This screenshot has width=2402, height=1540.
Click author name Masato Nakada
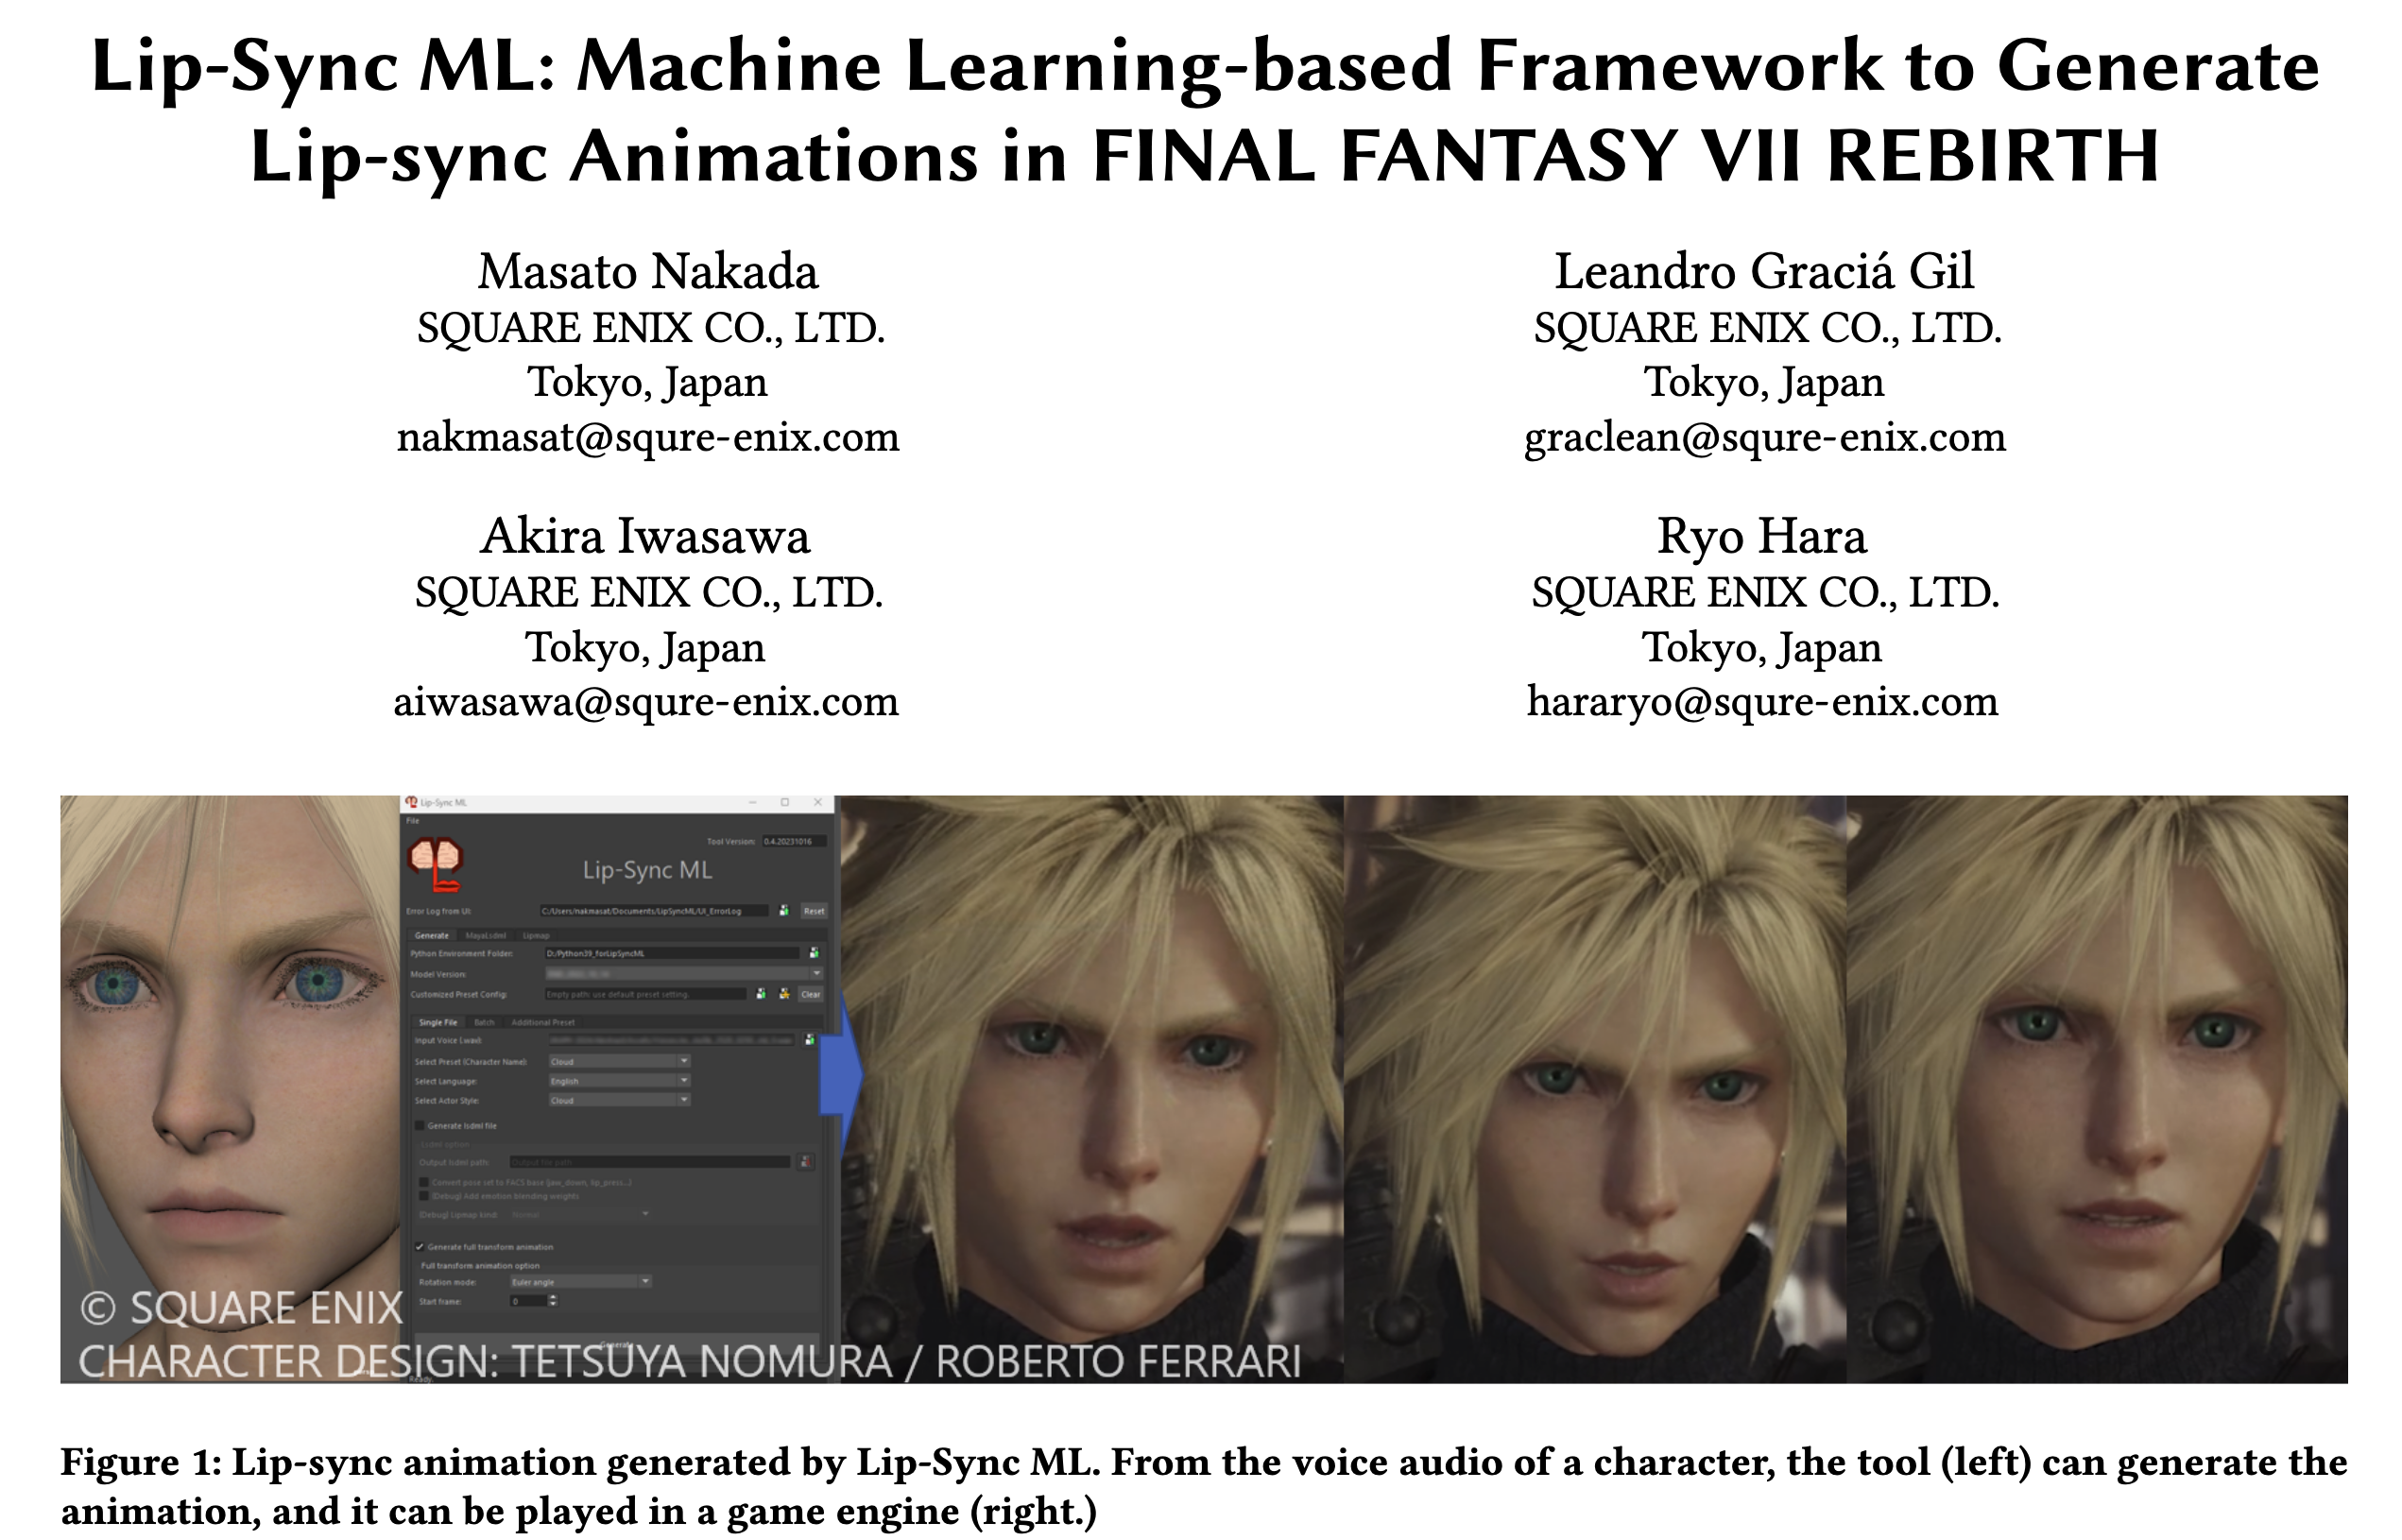[648, 271]
